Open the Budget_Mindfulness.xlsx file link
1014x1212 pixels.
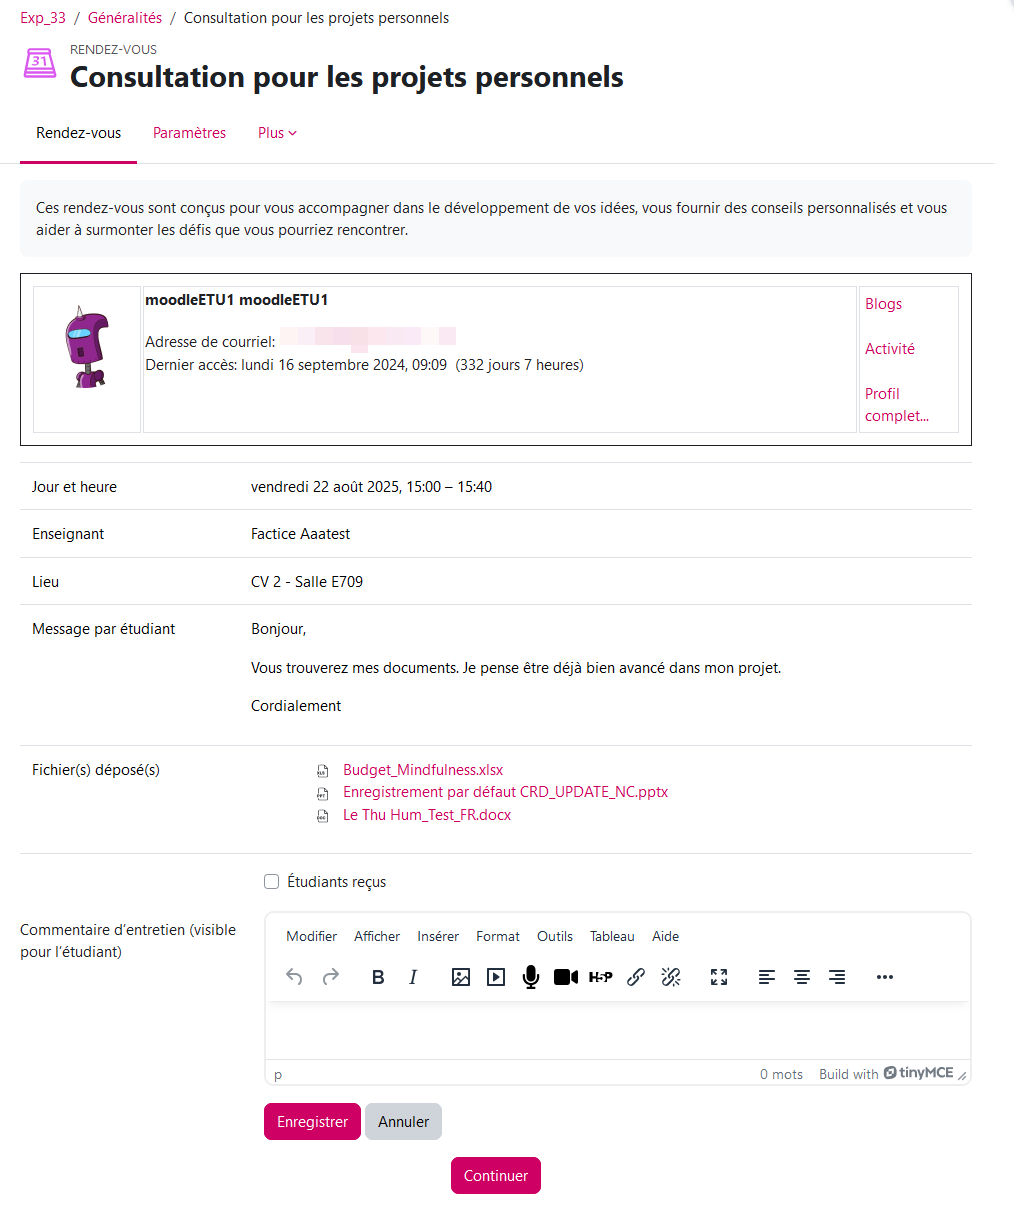pyautogui.click(x=423, y=770)
